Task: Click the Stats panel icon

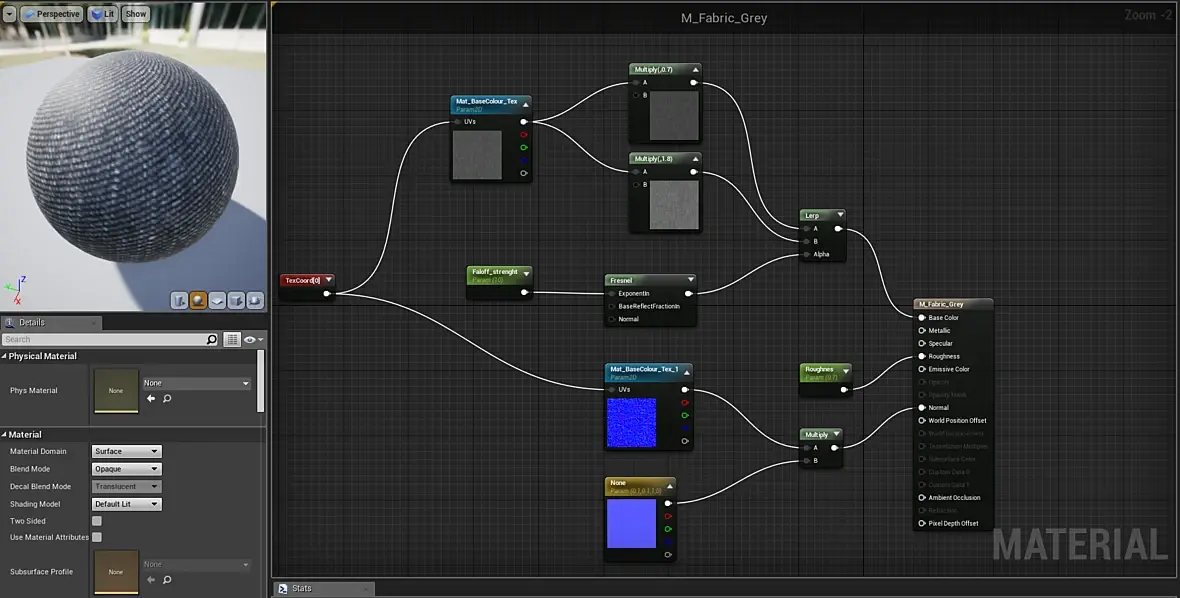Action: 283,588
